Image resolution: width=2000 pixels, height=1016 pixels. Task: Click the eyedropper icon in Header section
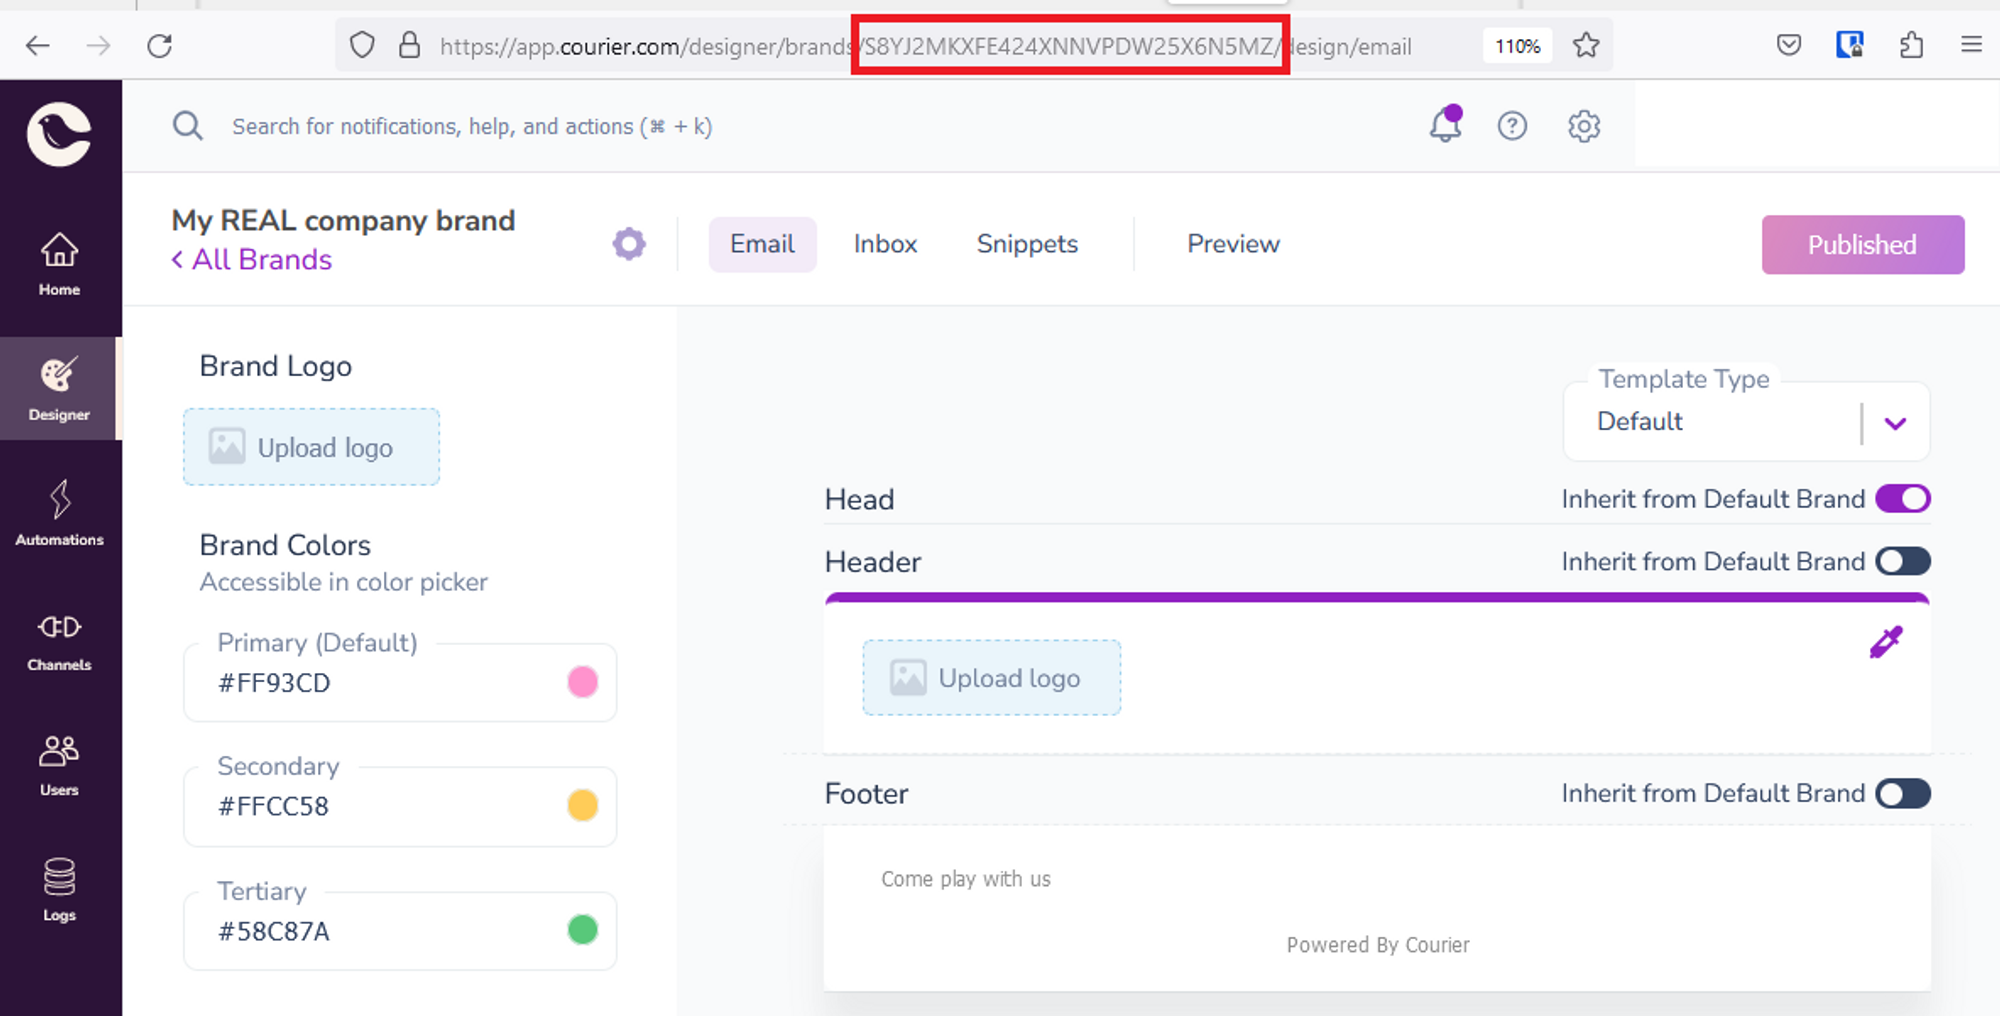(x=1886, y=642)
